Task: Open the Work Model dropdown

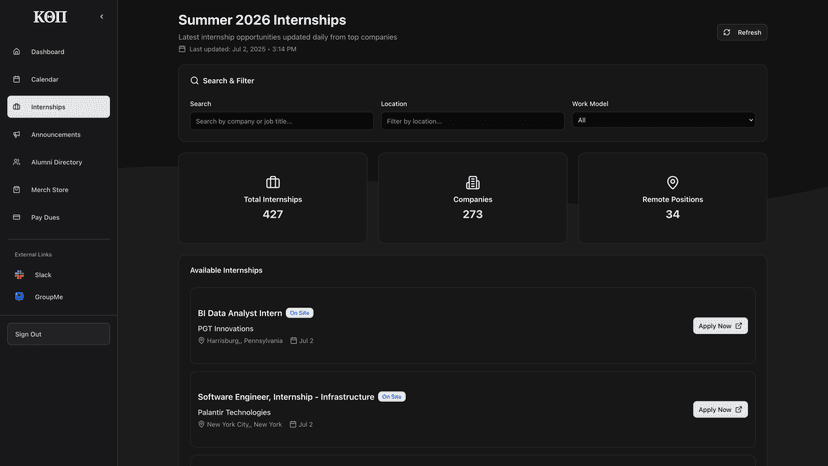Action: point(663,120)
